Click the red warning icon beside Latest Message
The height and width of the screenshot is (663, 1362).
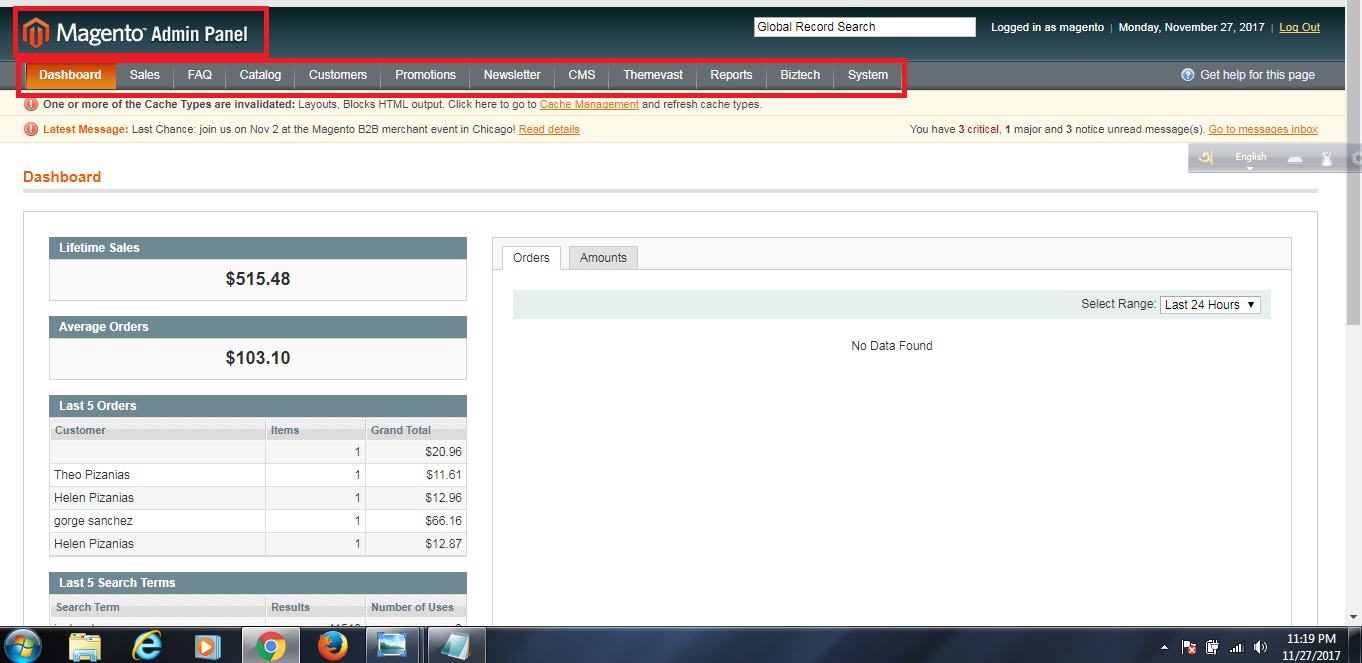tap(31, 129)
